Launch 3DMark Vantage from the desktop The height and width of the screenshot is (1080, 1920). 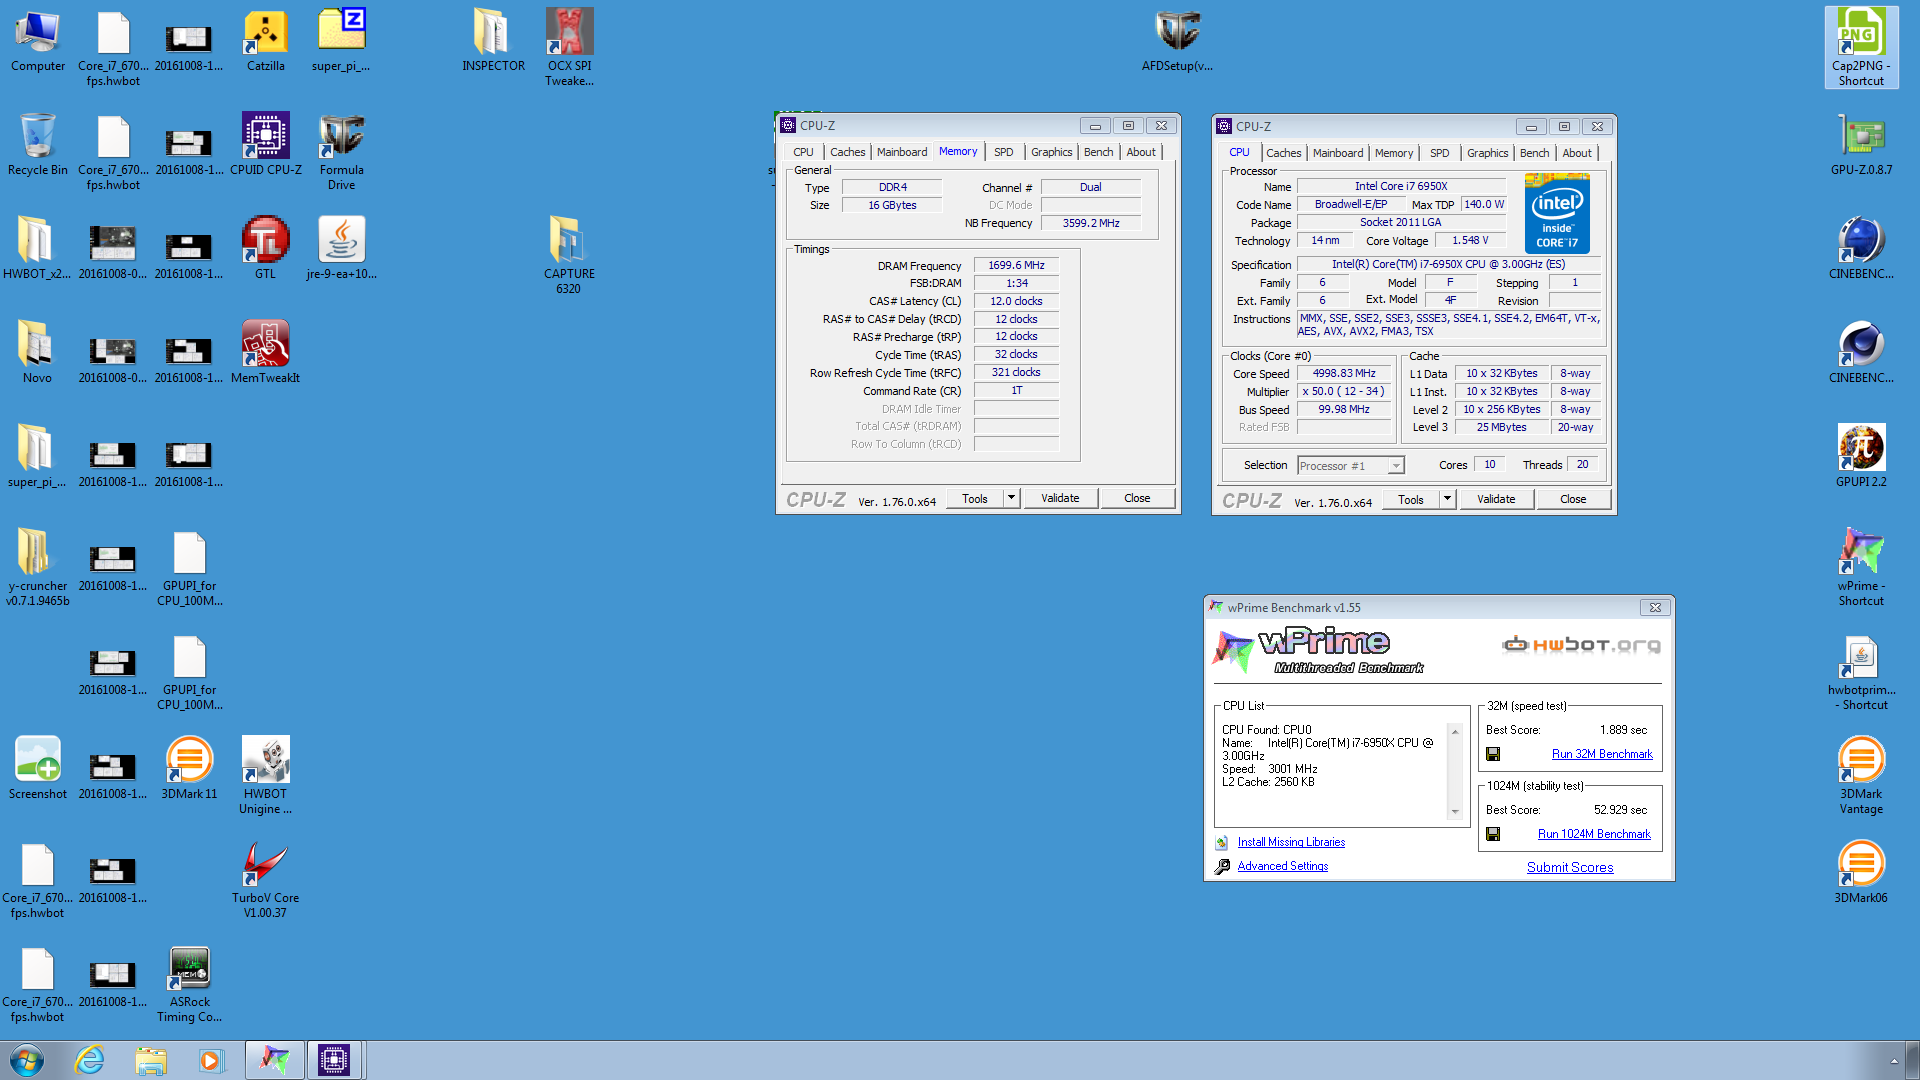(x=1861, y=775)
